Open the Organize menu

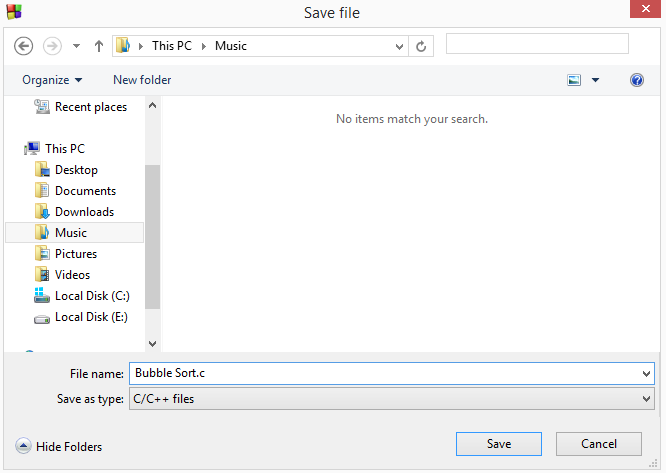52,80
